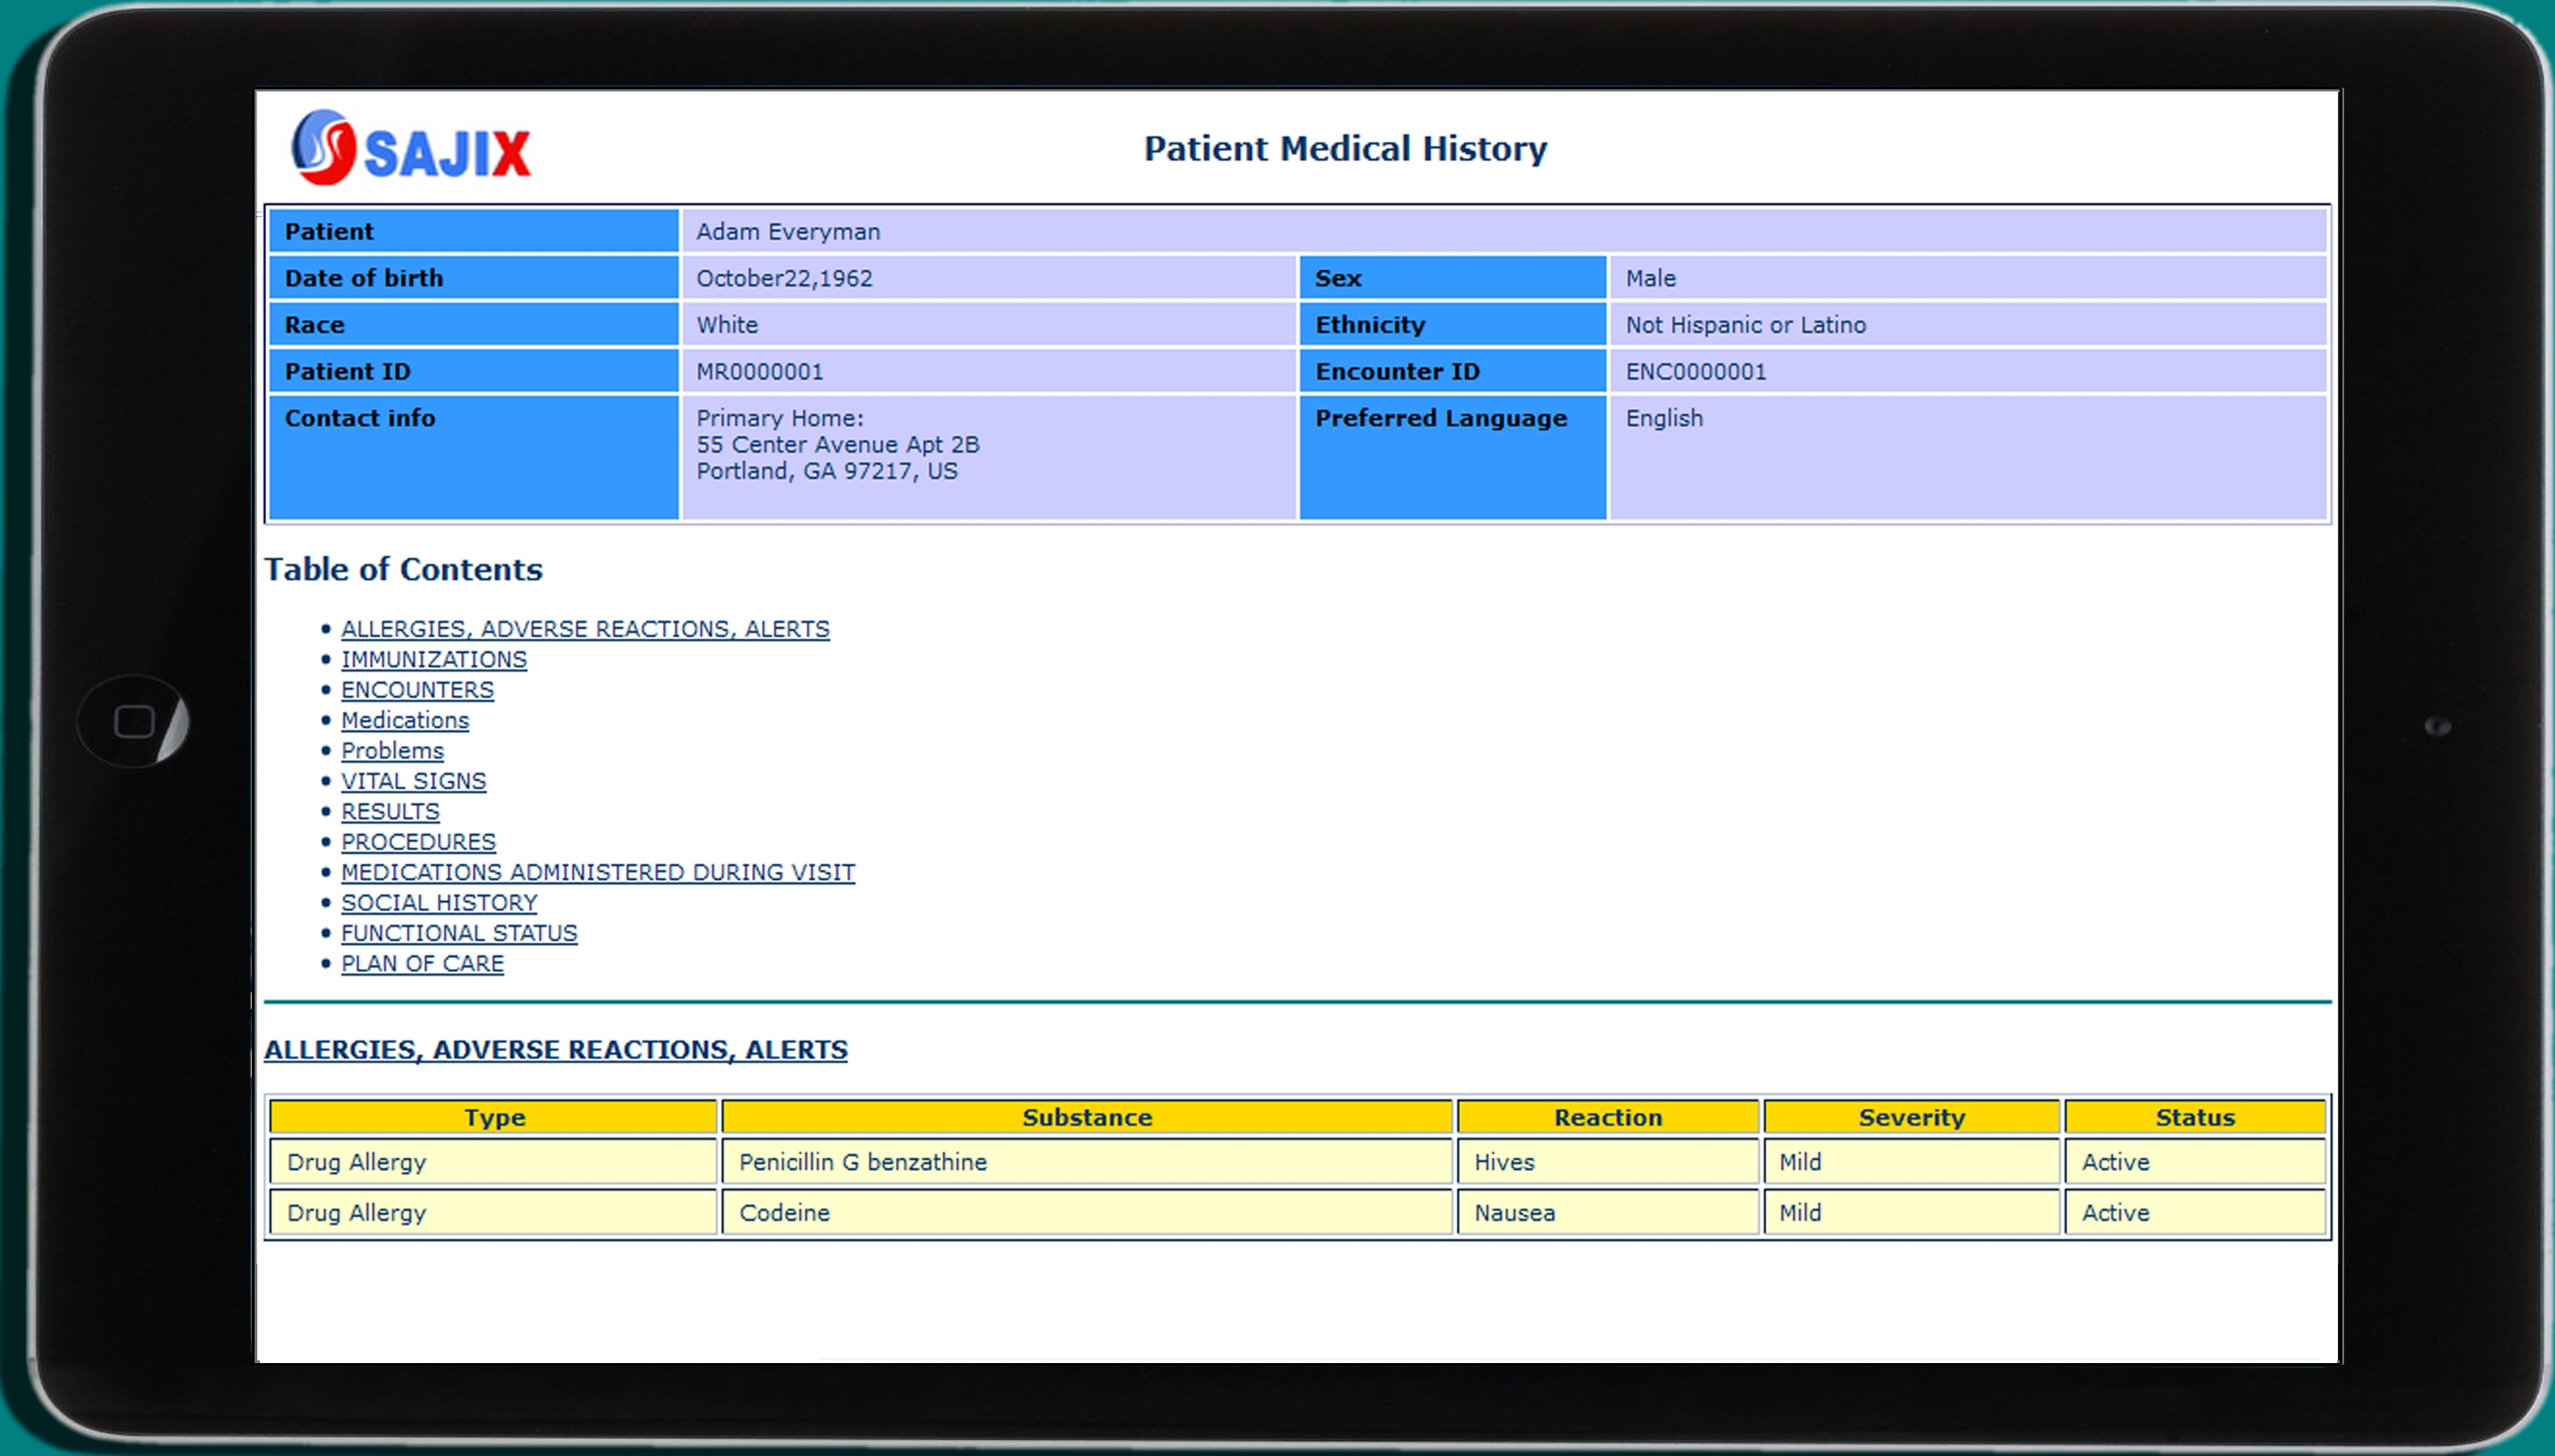The image size is (2555, 1456).
Task: Jump to Results section
Action: pos(390,812)
